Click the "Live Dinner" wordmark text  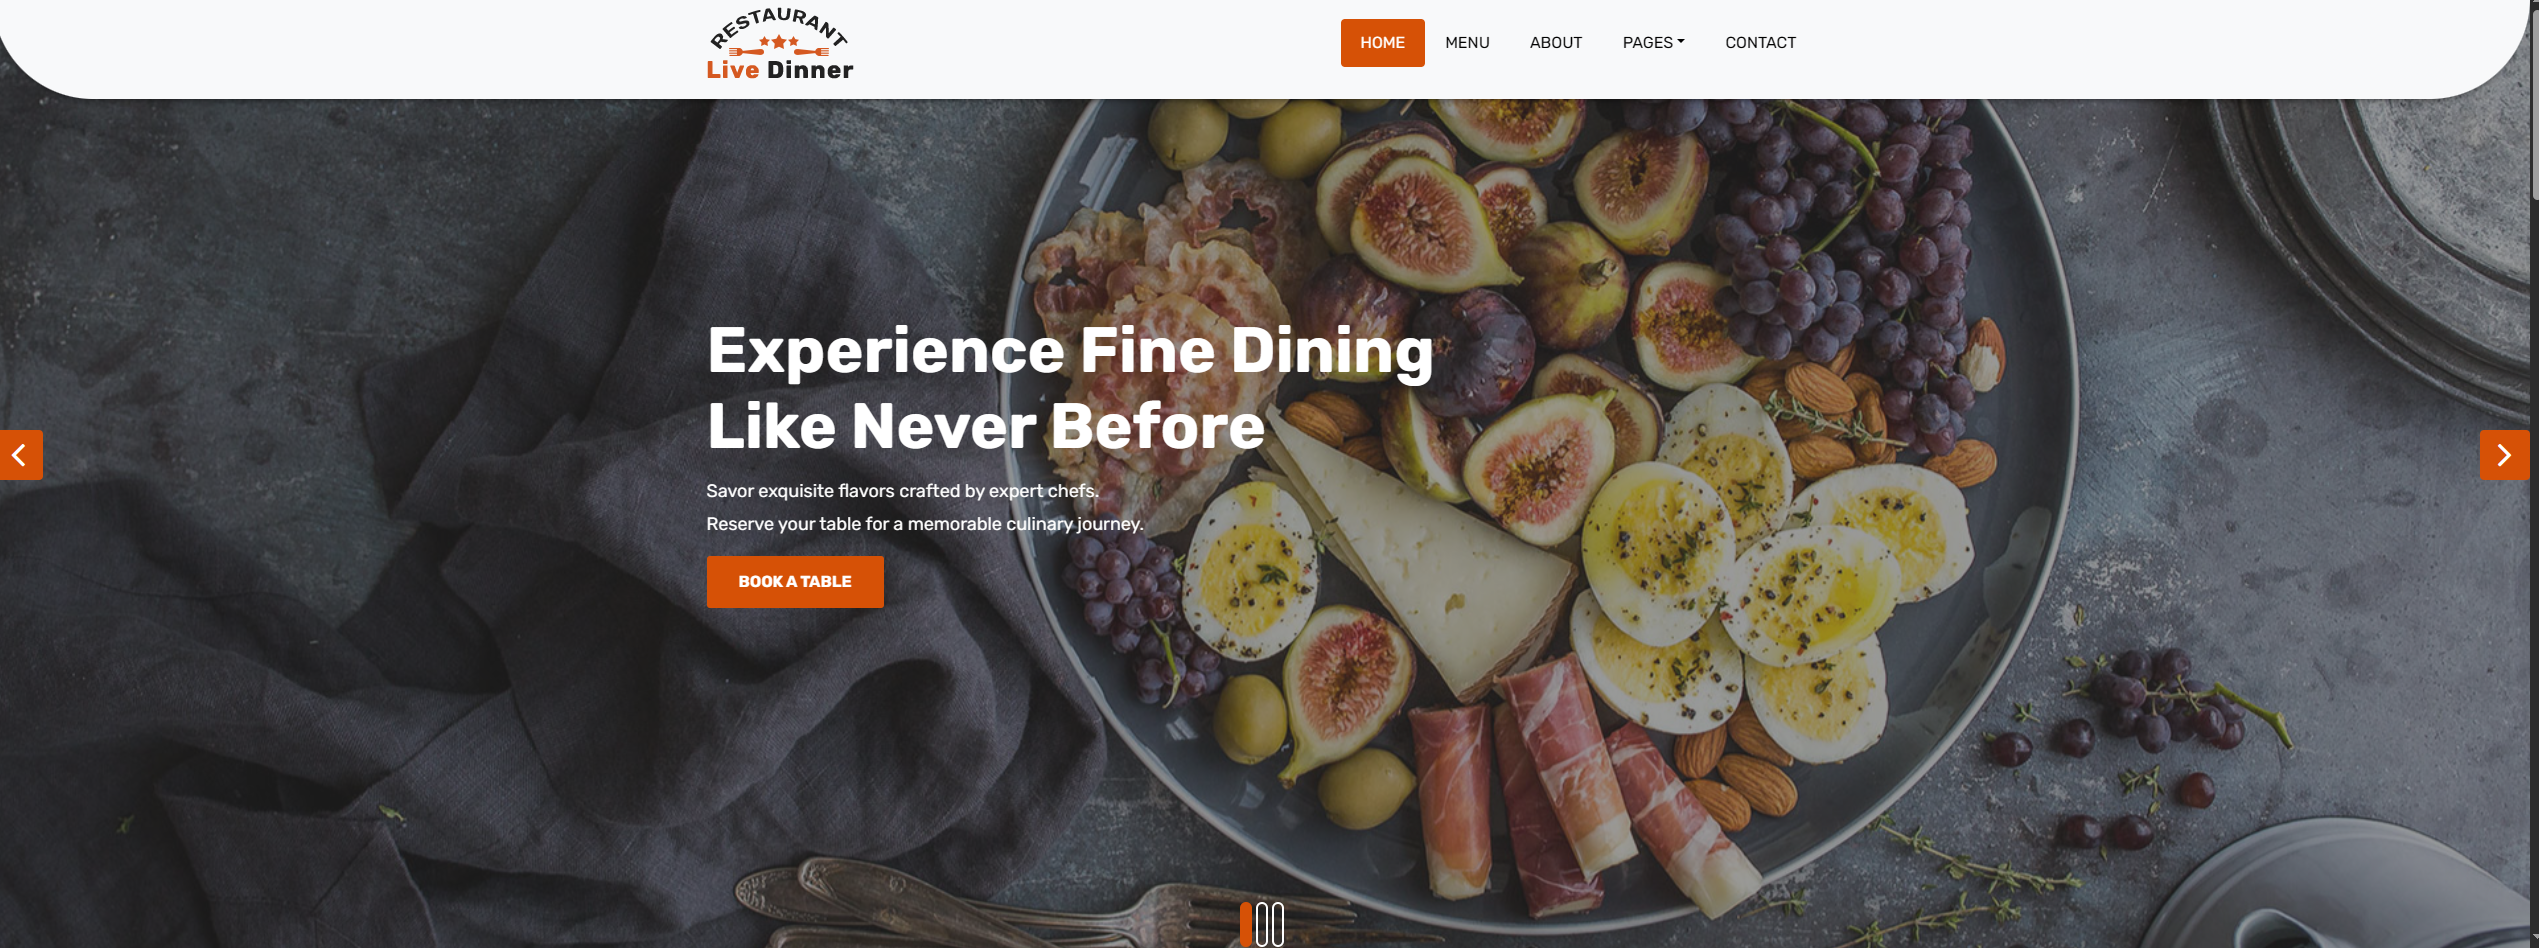click(780, 70)
